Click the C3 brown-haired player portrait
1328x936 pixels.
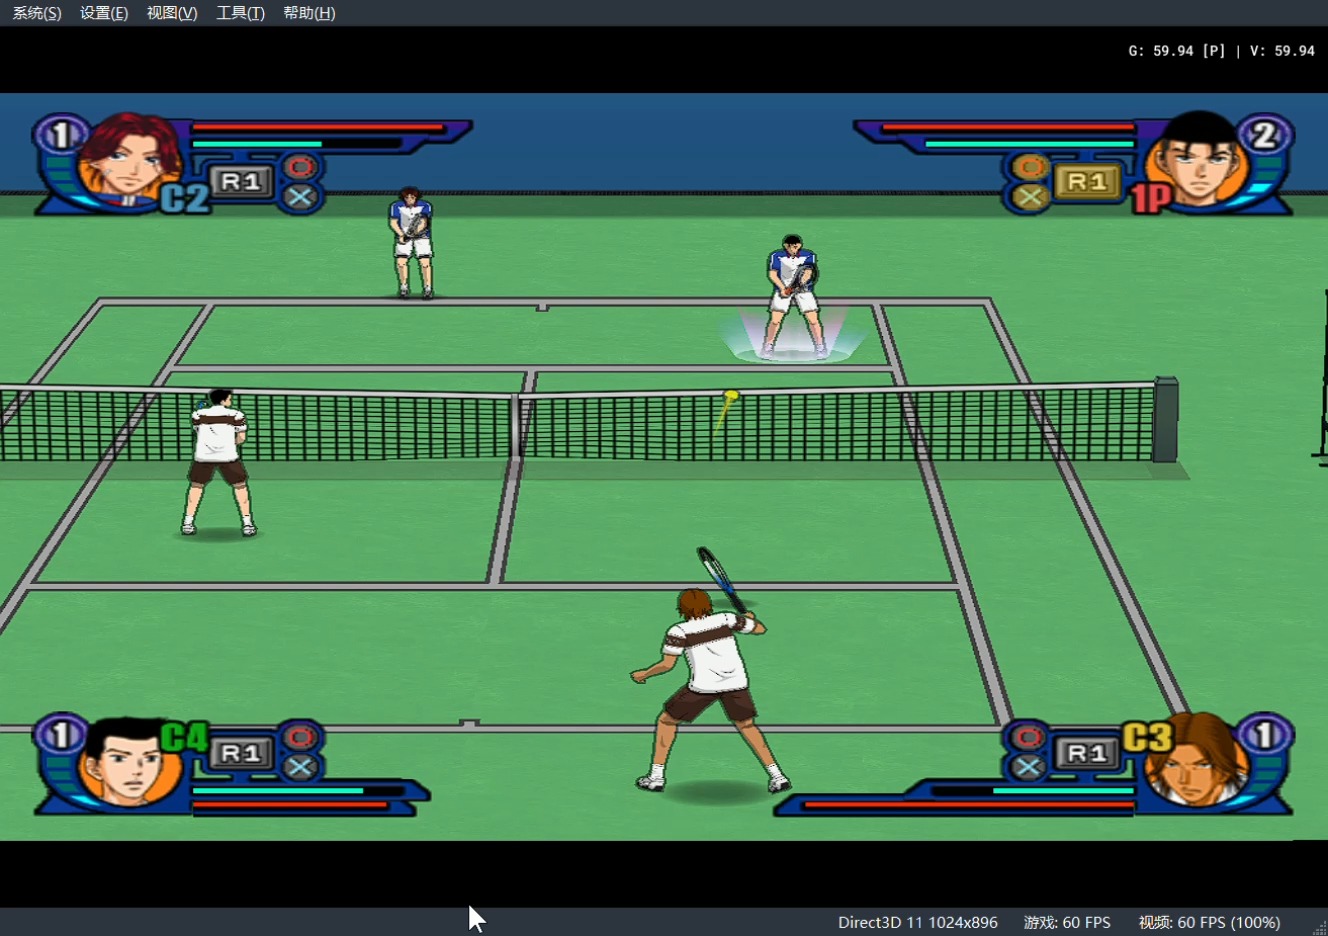click(1197, 760)
